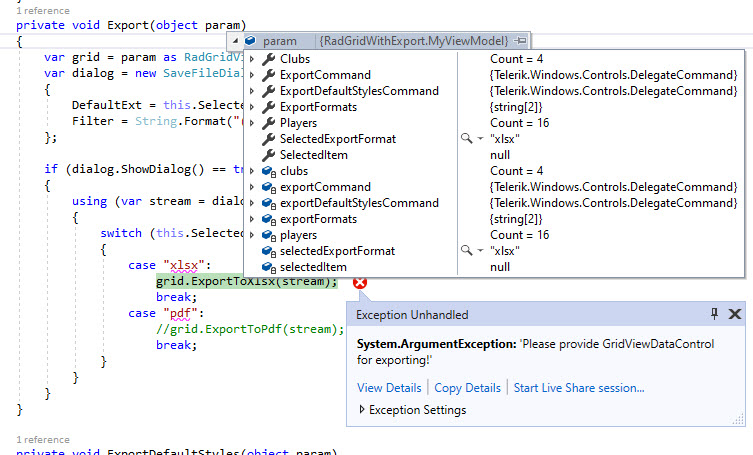Expand the exportFormats field node
This screenshot has width=753, height=455.
252,219
